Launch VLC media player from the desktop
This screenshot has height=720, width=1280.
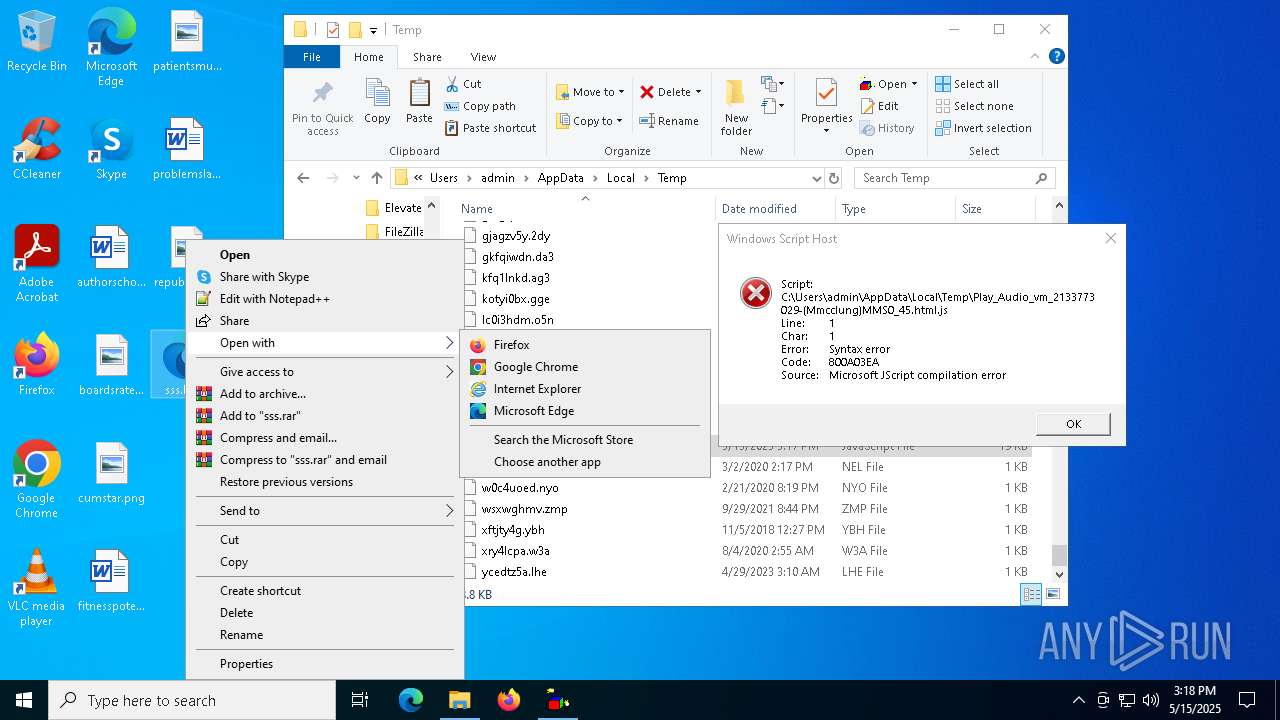pos(37,588)
